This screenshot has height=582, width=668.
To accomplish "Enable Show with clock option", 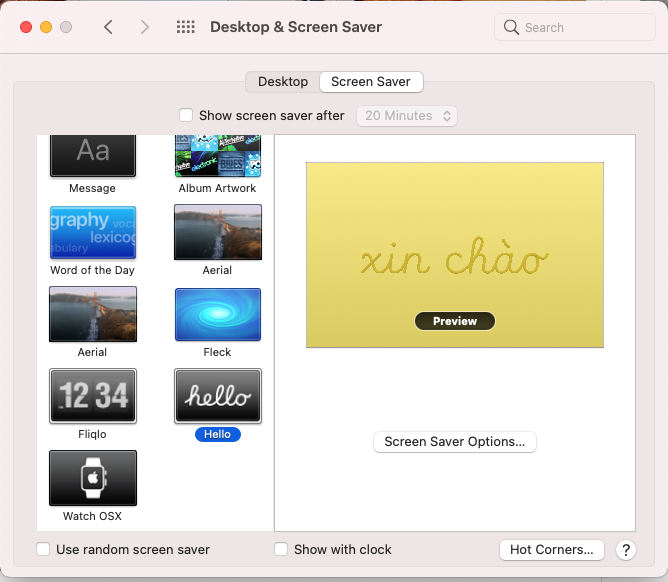I will tap(281, 549).
